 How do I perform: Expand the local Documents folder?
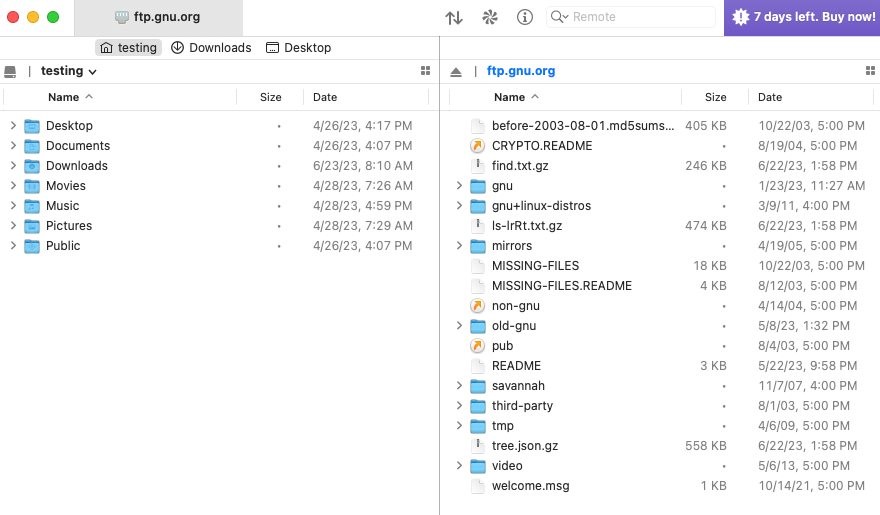point(13,146)
